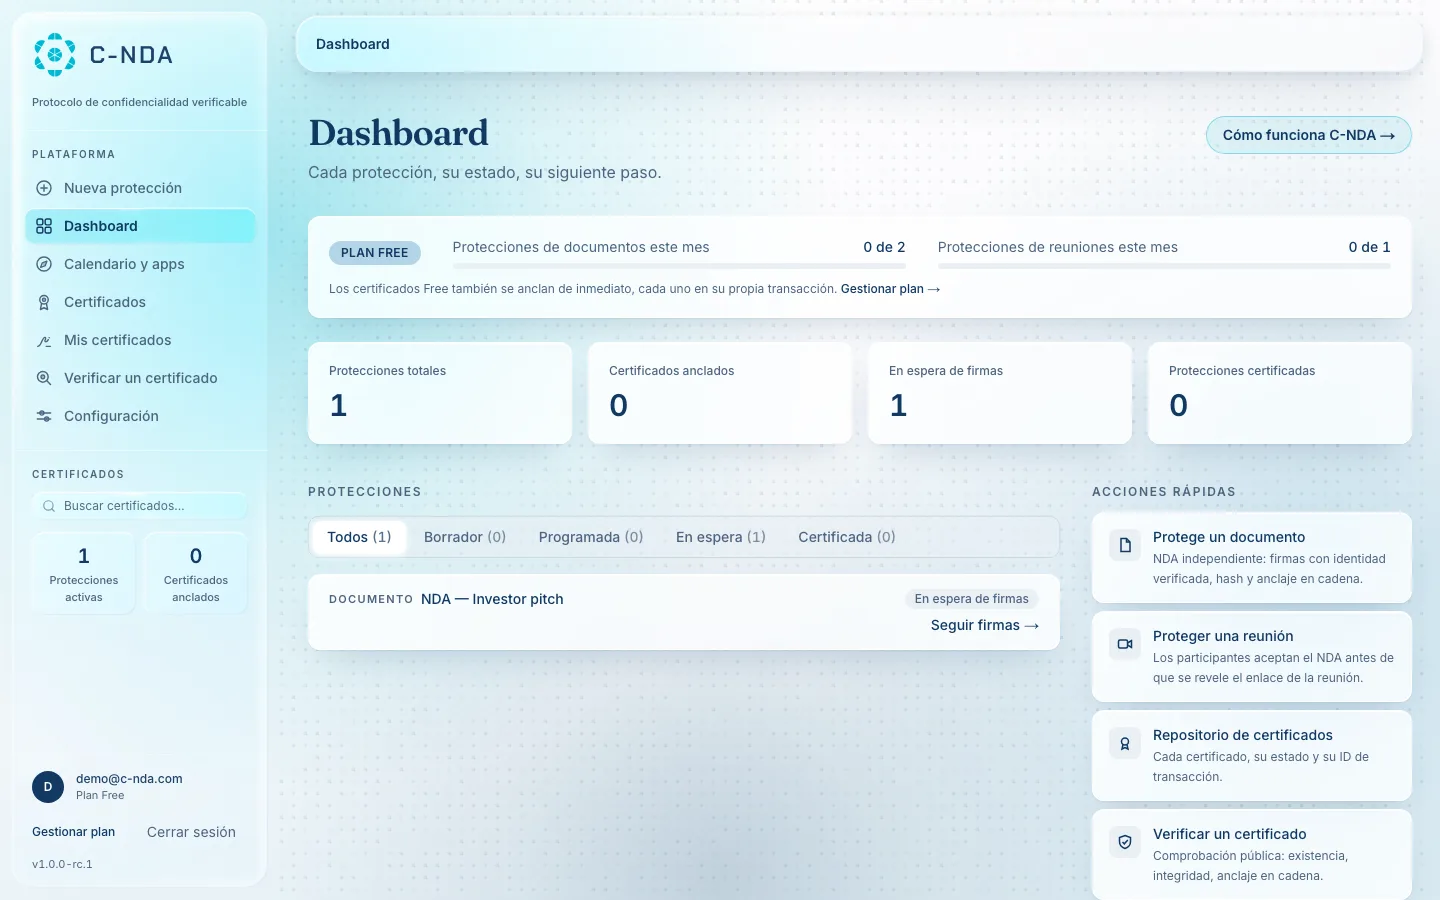1440x900 pixels.
Task: Switch to the Borrador (0) tab
Action: [x=465, y=537]
